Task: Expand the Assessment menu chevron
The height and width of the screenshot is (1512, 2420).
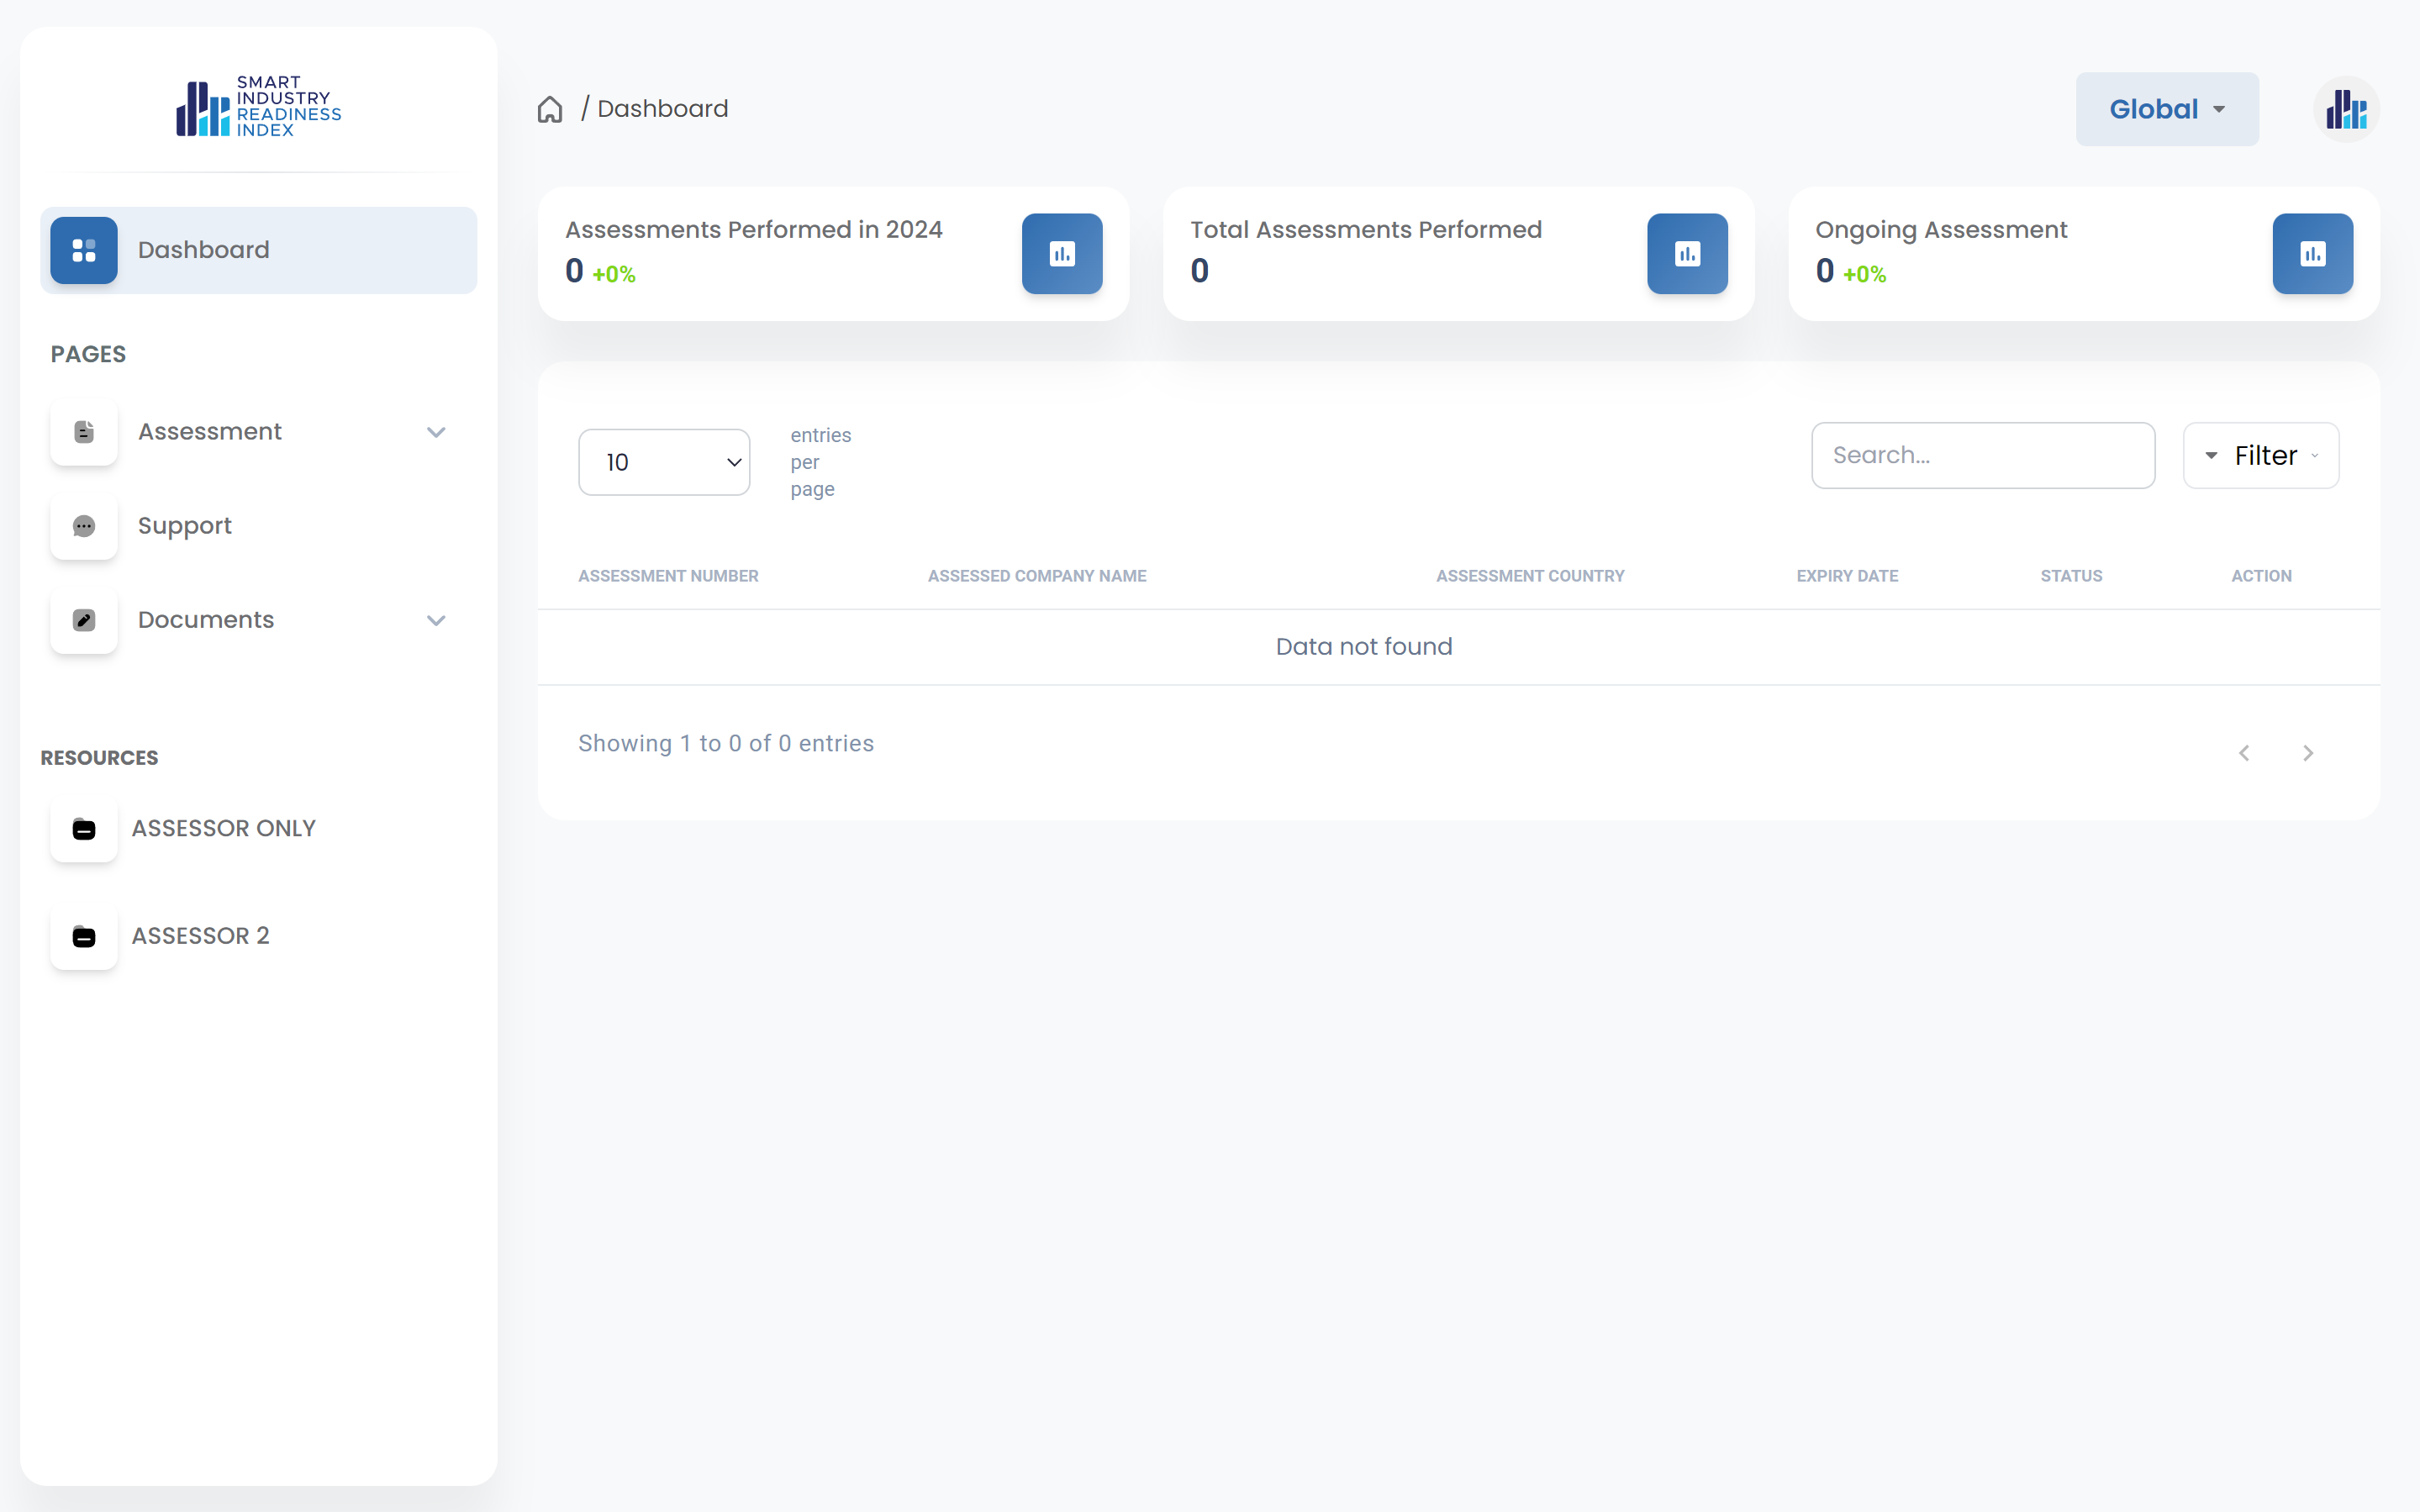Action: 436,432
